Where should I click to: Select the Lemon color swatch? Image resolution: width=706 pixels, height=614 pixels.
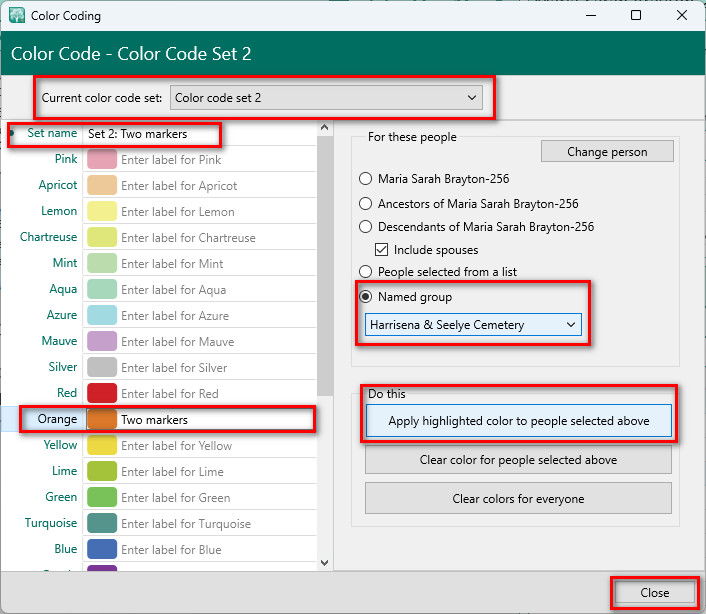tap(102, 212)
